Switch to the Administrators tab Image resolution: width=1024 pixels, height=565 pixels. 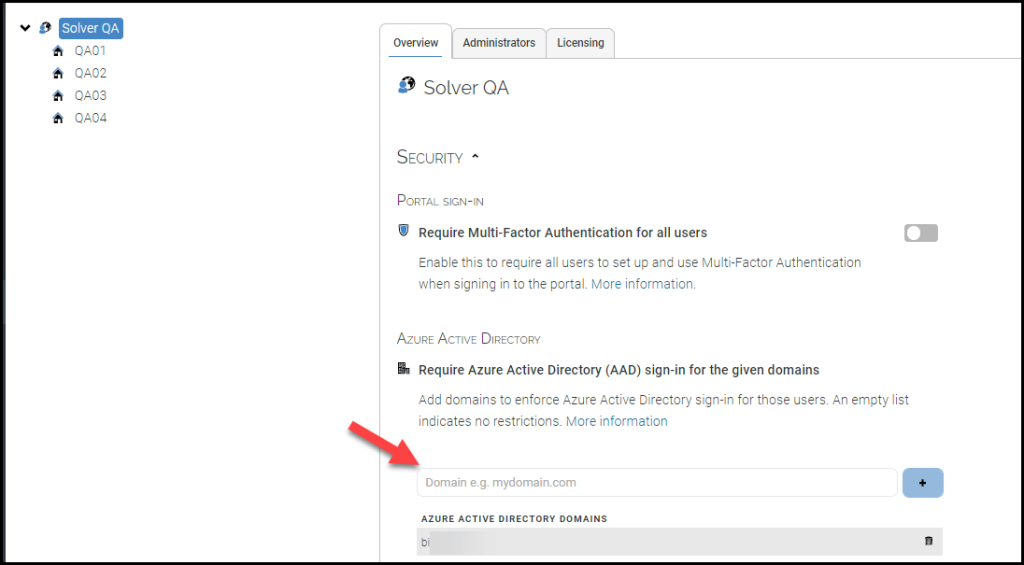(x=499, y=43)
